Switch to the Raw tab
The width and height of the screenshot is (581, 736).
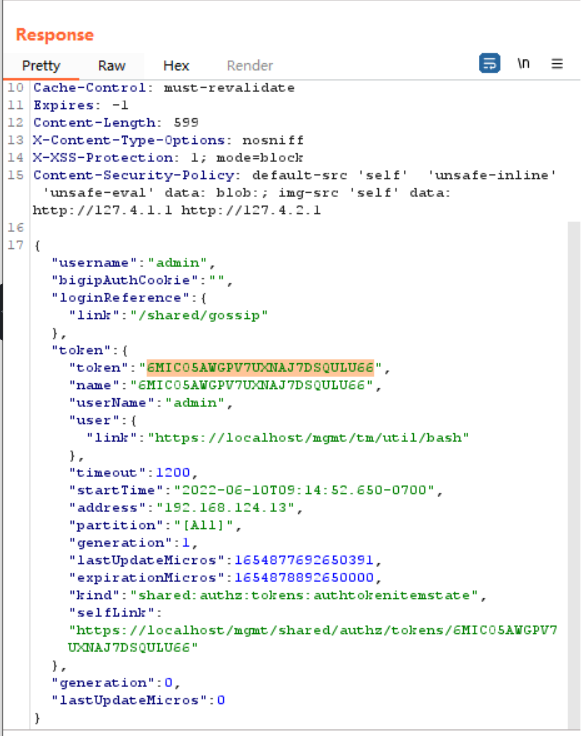pos(112,65)
